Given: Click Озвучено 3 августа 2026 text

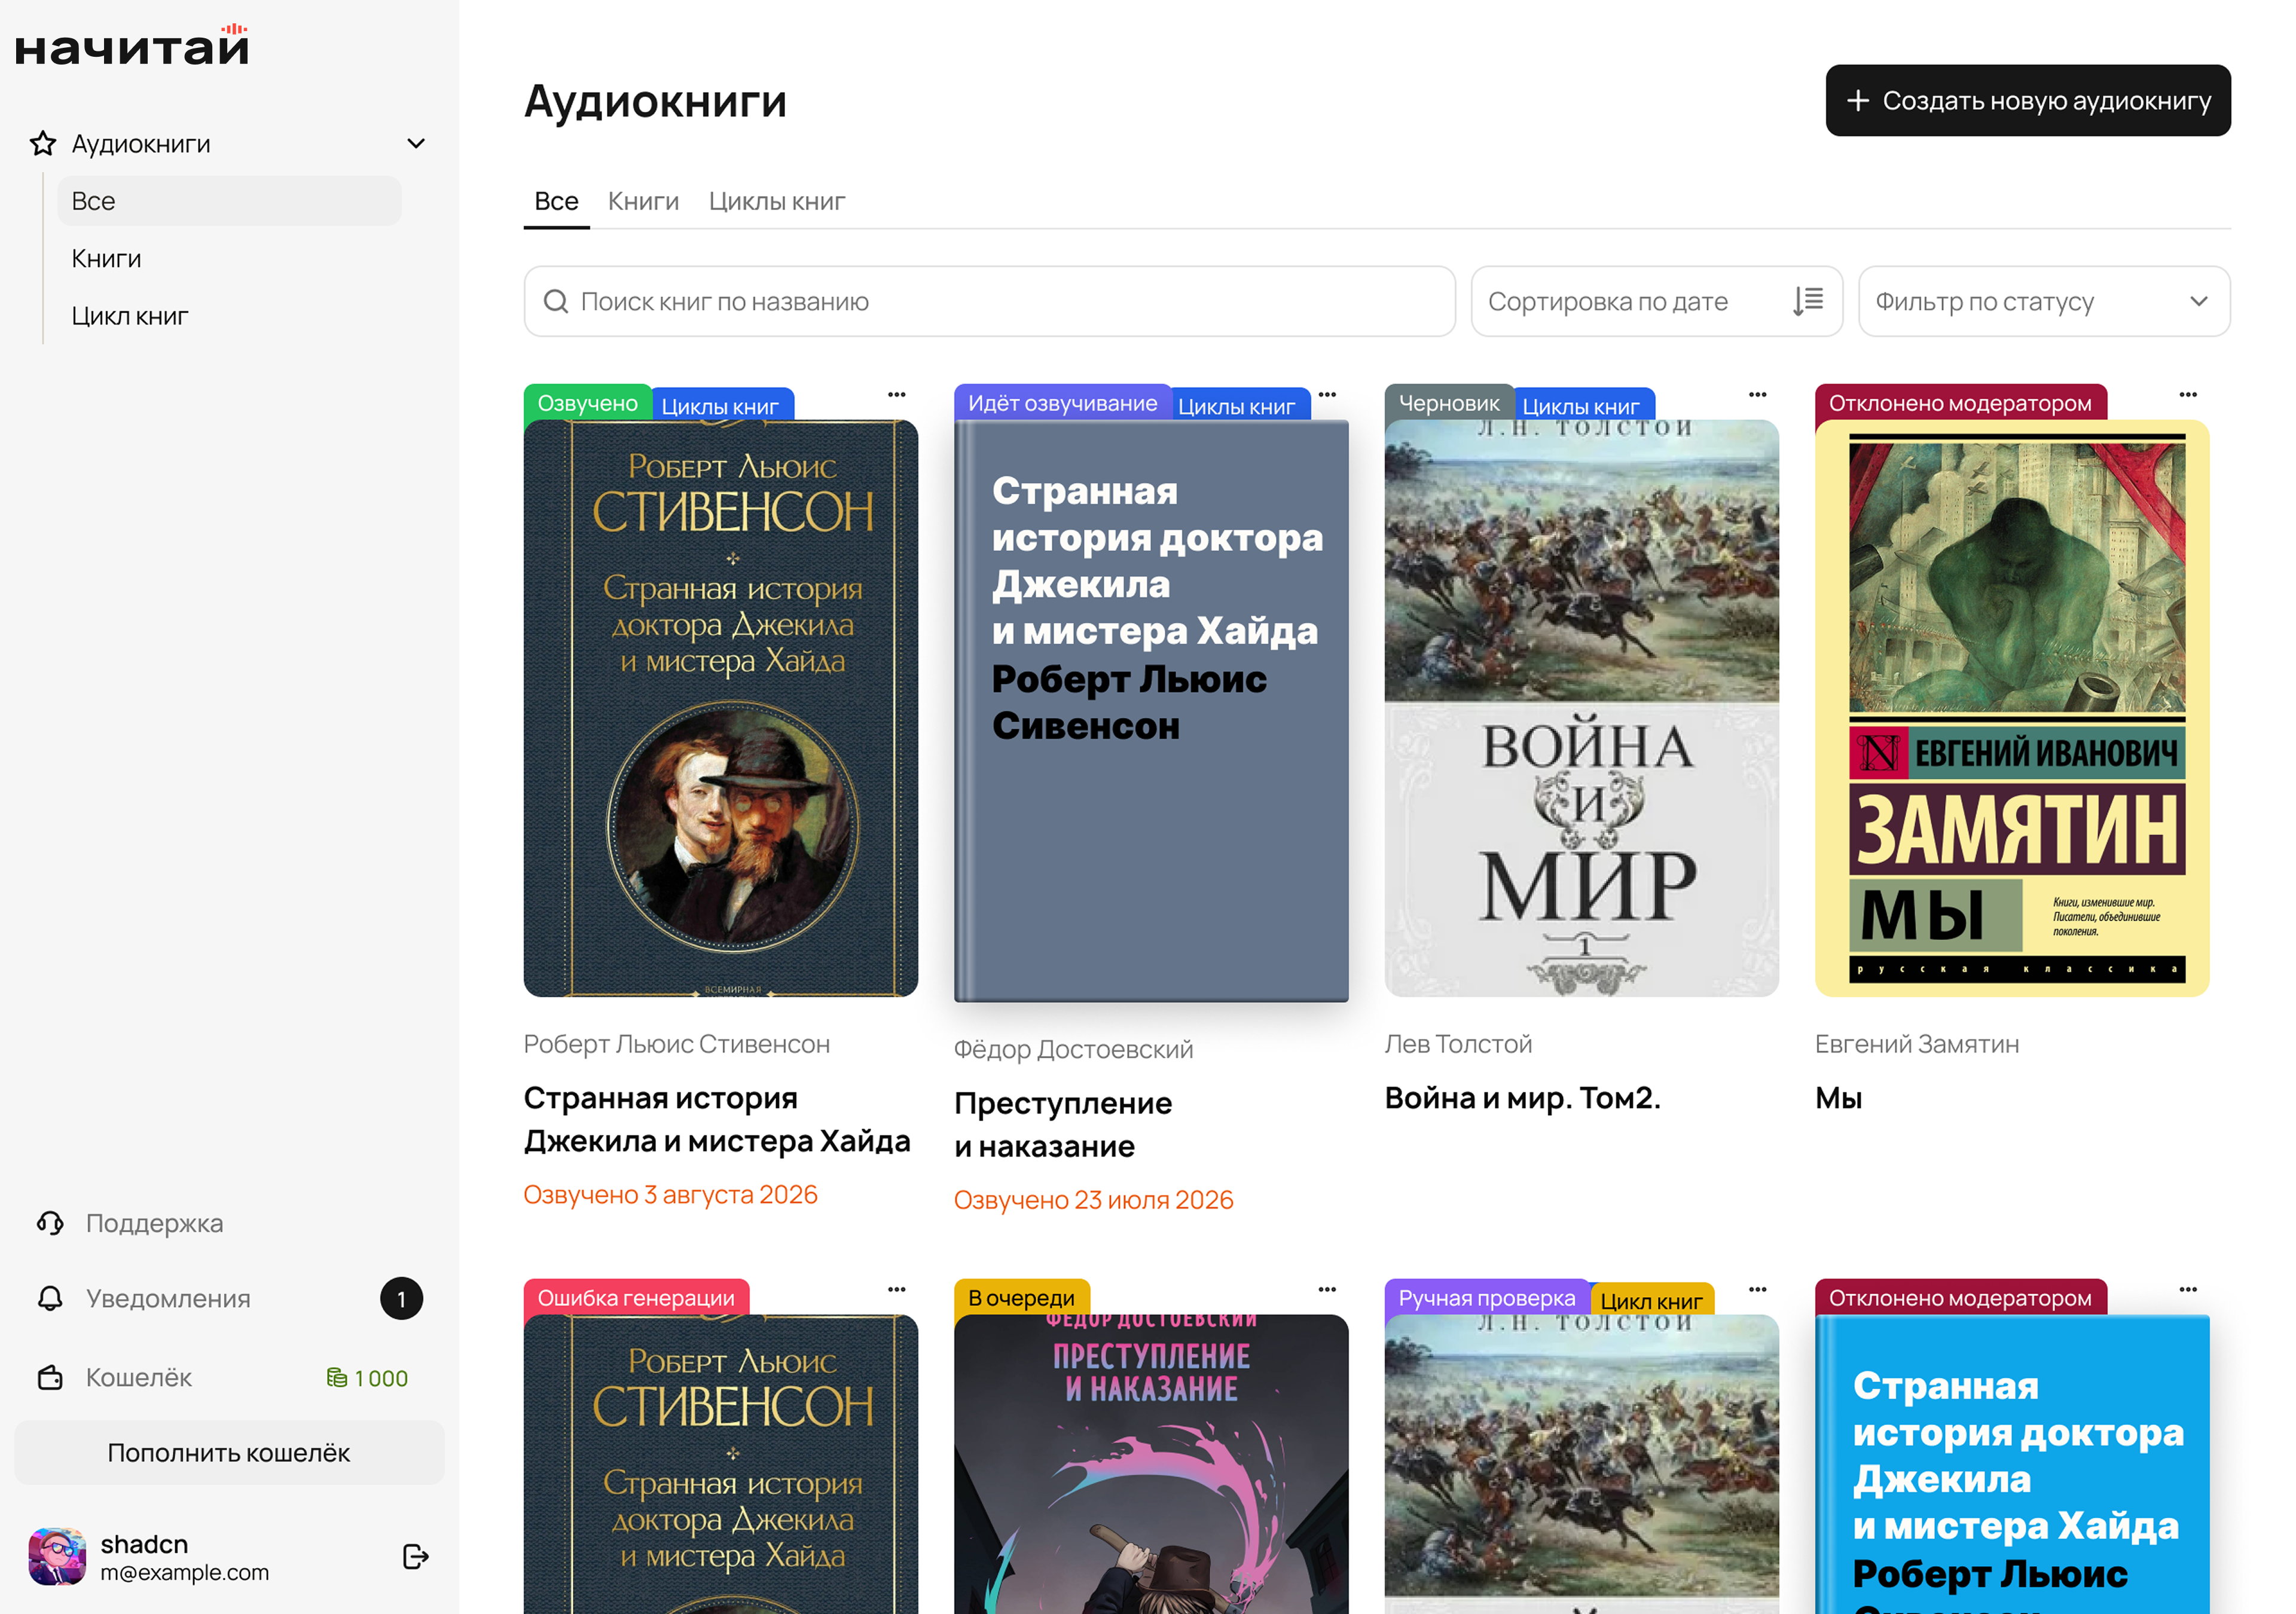Looking at the screenshot, I should (671, 1194).
